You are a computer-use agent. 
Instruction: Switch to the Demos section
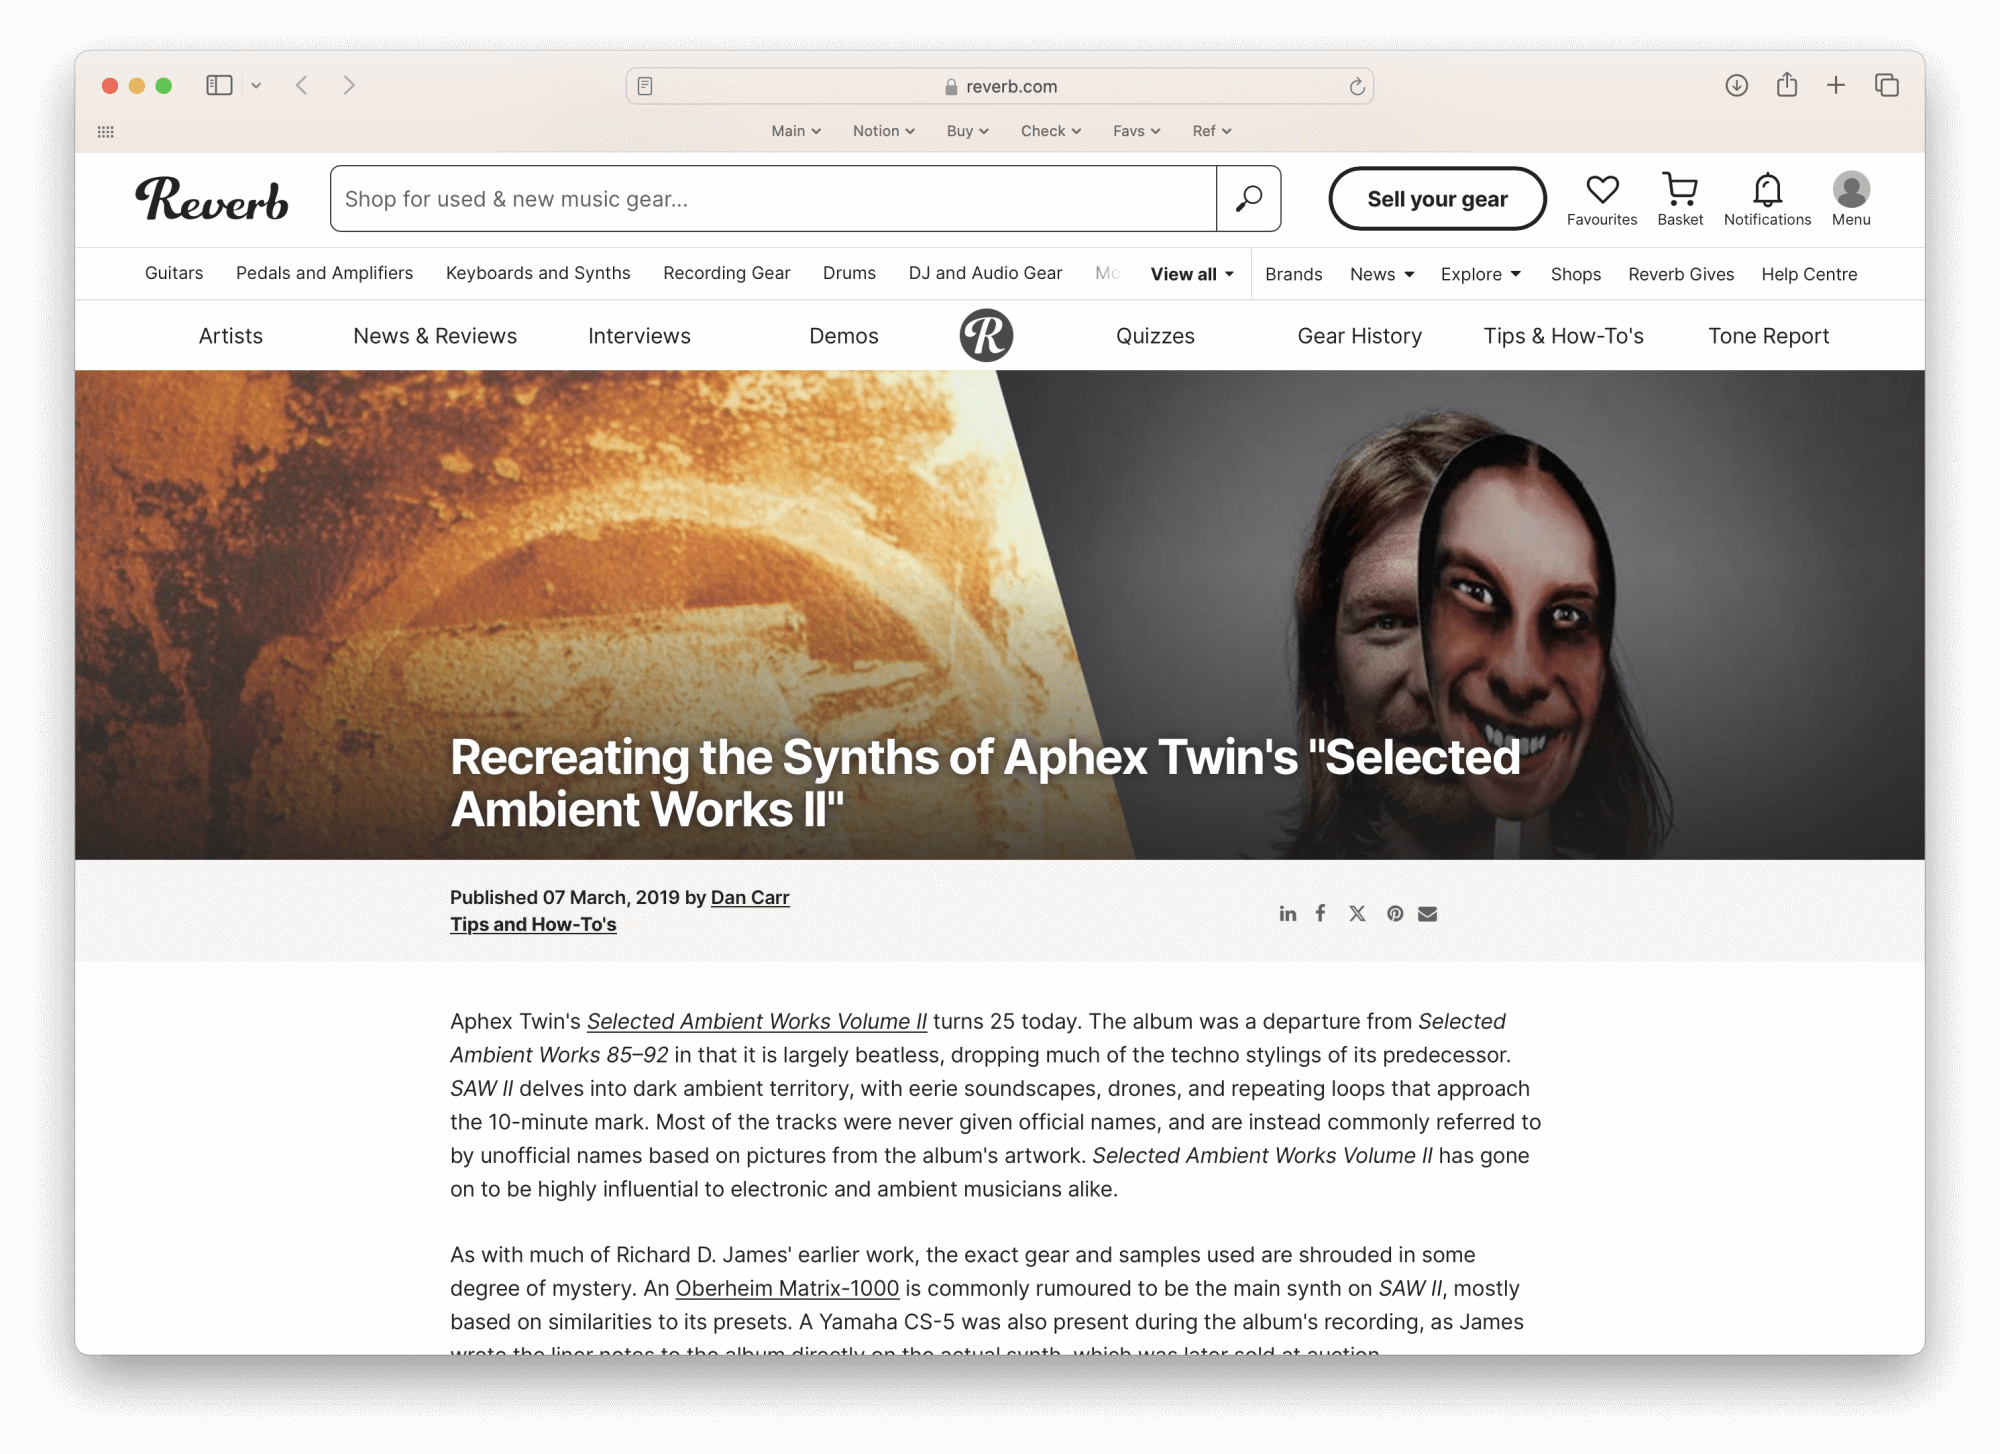(844, 336)
